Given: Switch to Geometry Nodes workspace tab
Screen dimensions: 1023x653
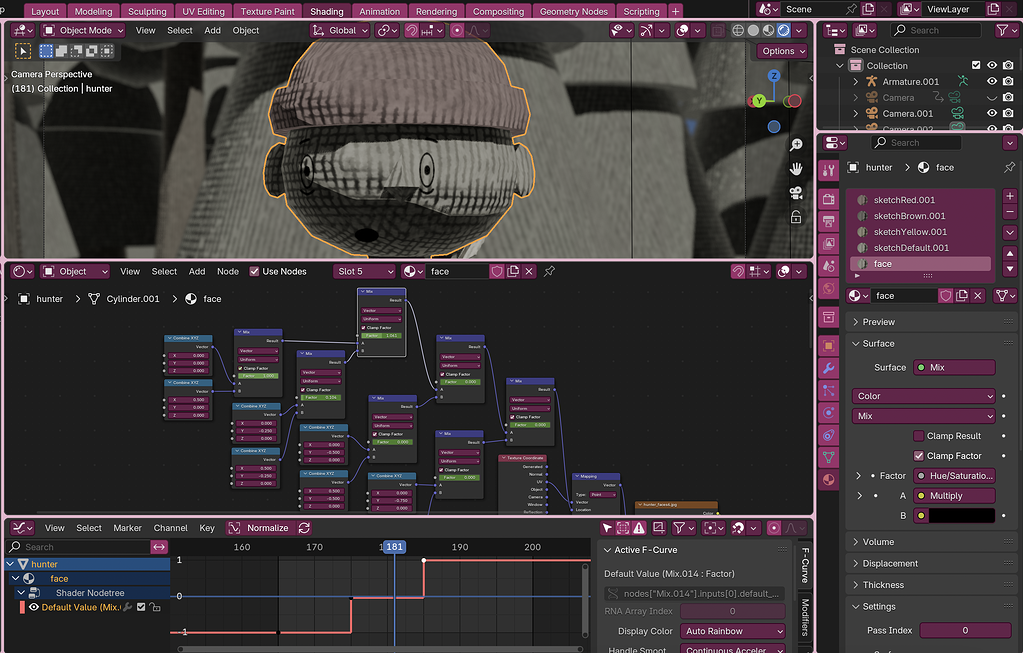Looking at the screenshot, I should (x=573, y=11).
